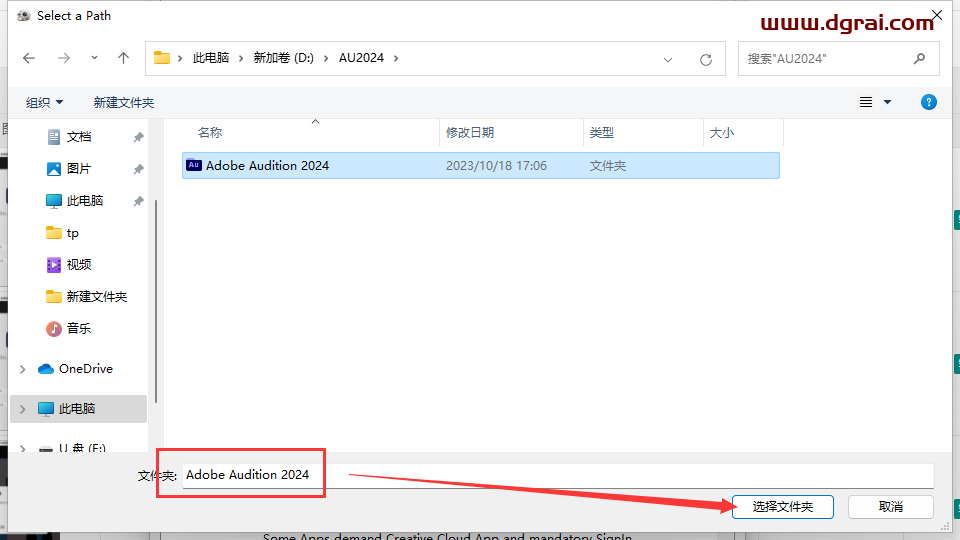Go back with the left arrow
960x540 pixels.
tap(29, 58)
